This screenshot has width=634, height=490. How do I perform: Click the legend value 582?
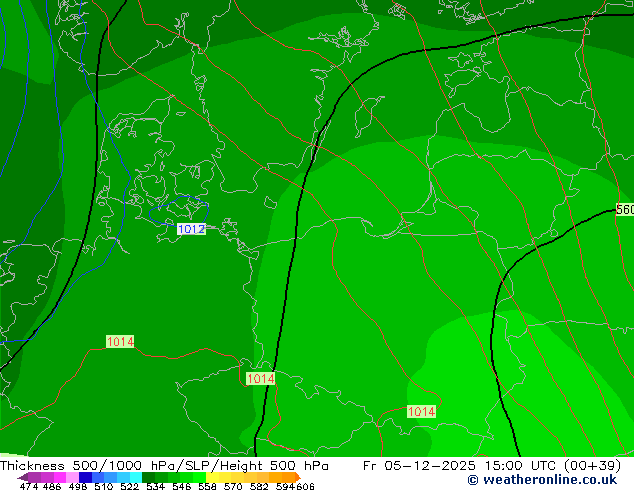pos(259,486)
